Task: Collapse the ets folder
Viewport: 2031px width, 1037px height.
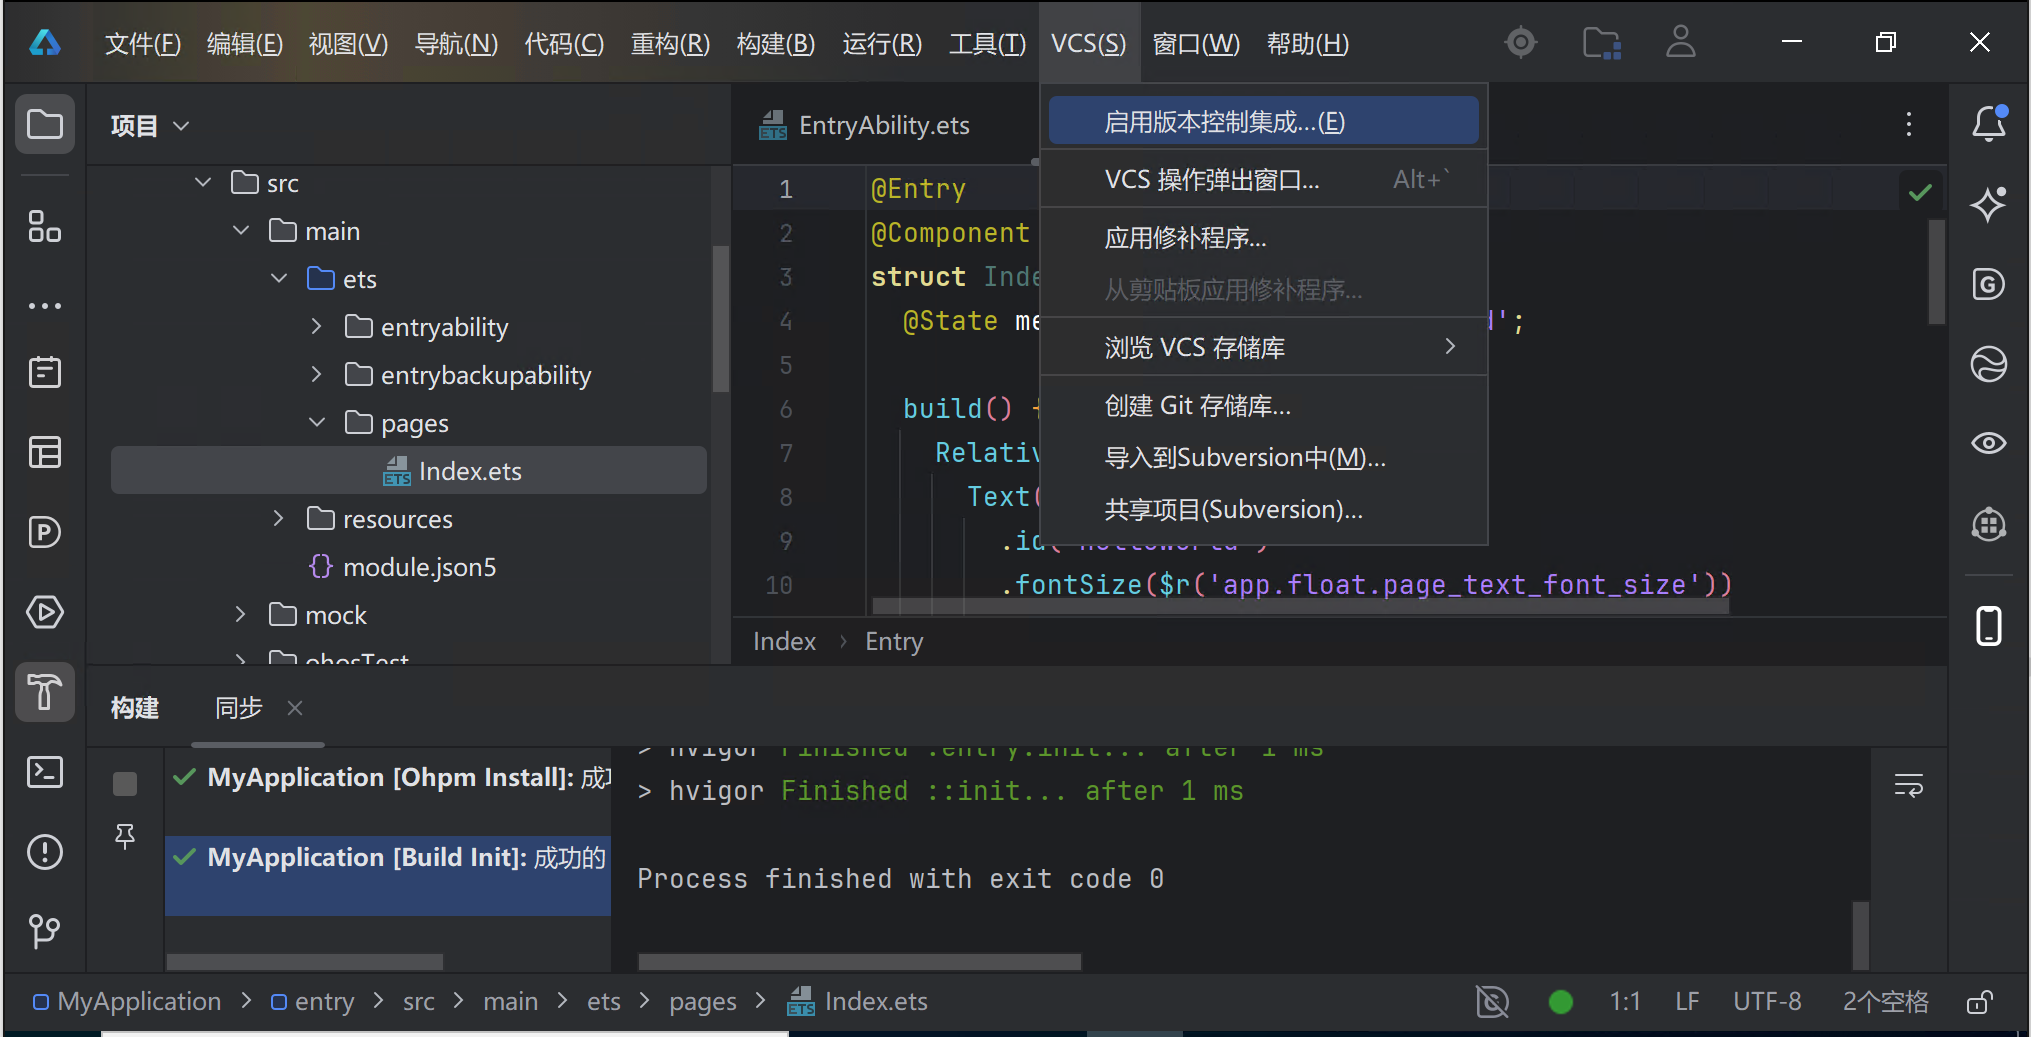Action: point(279,278)
